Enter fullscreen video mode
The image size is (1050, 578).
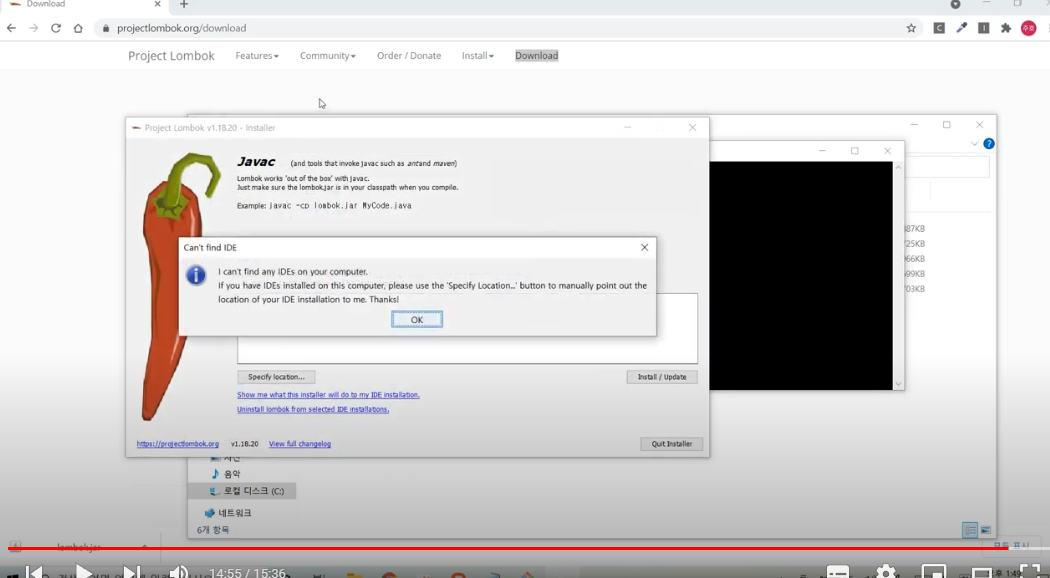tap(1030, 572)
